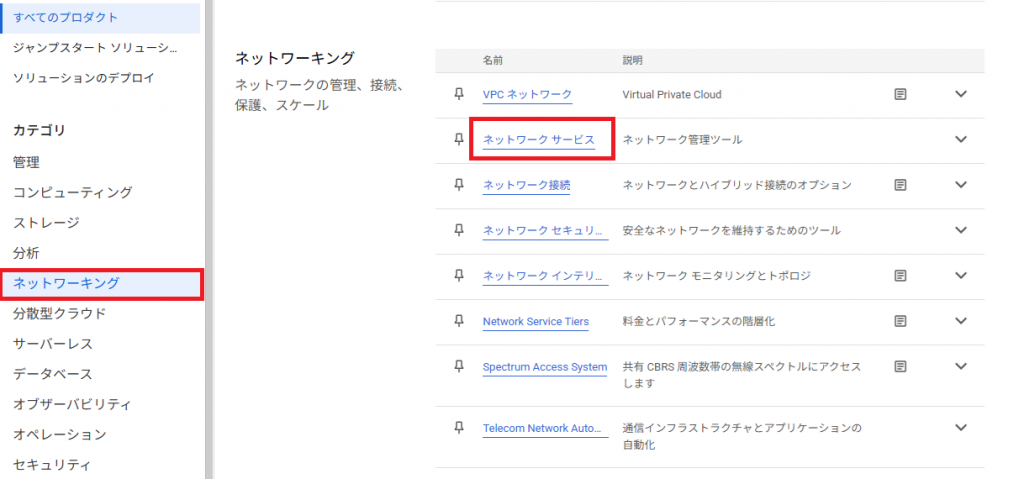The image size is (1024, 479).
Task: Pin Network Service Tiers product
Action: coord(458,321)
